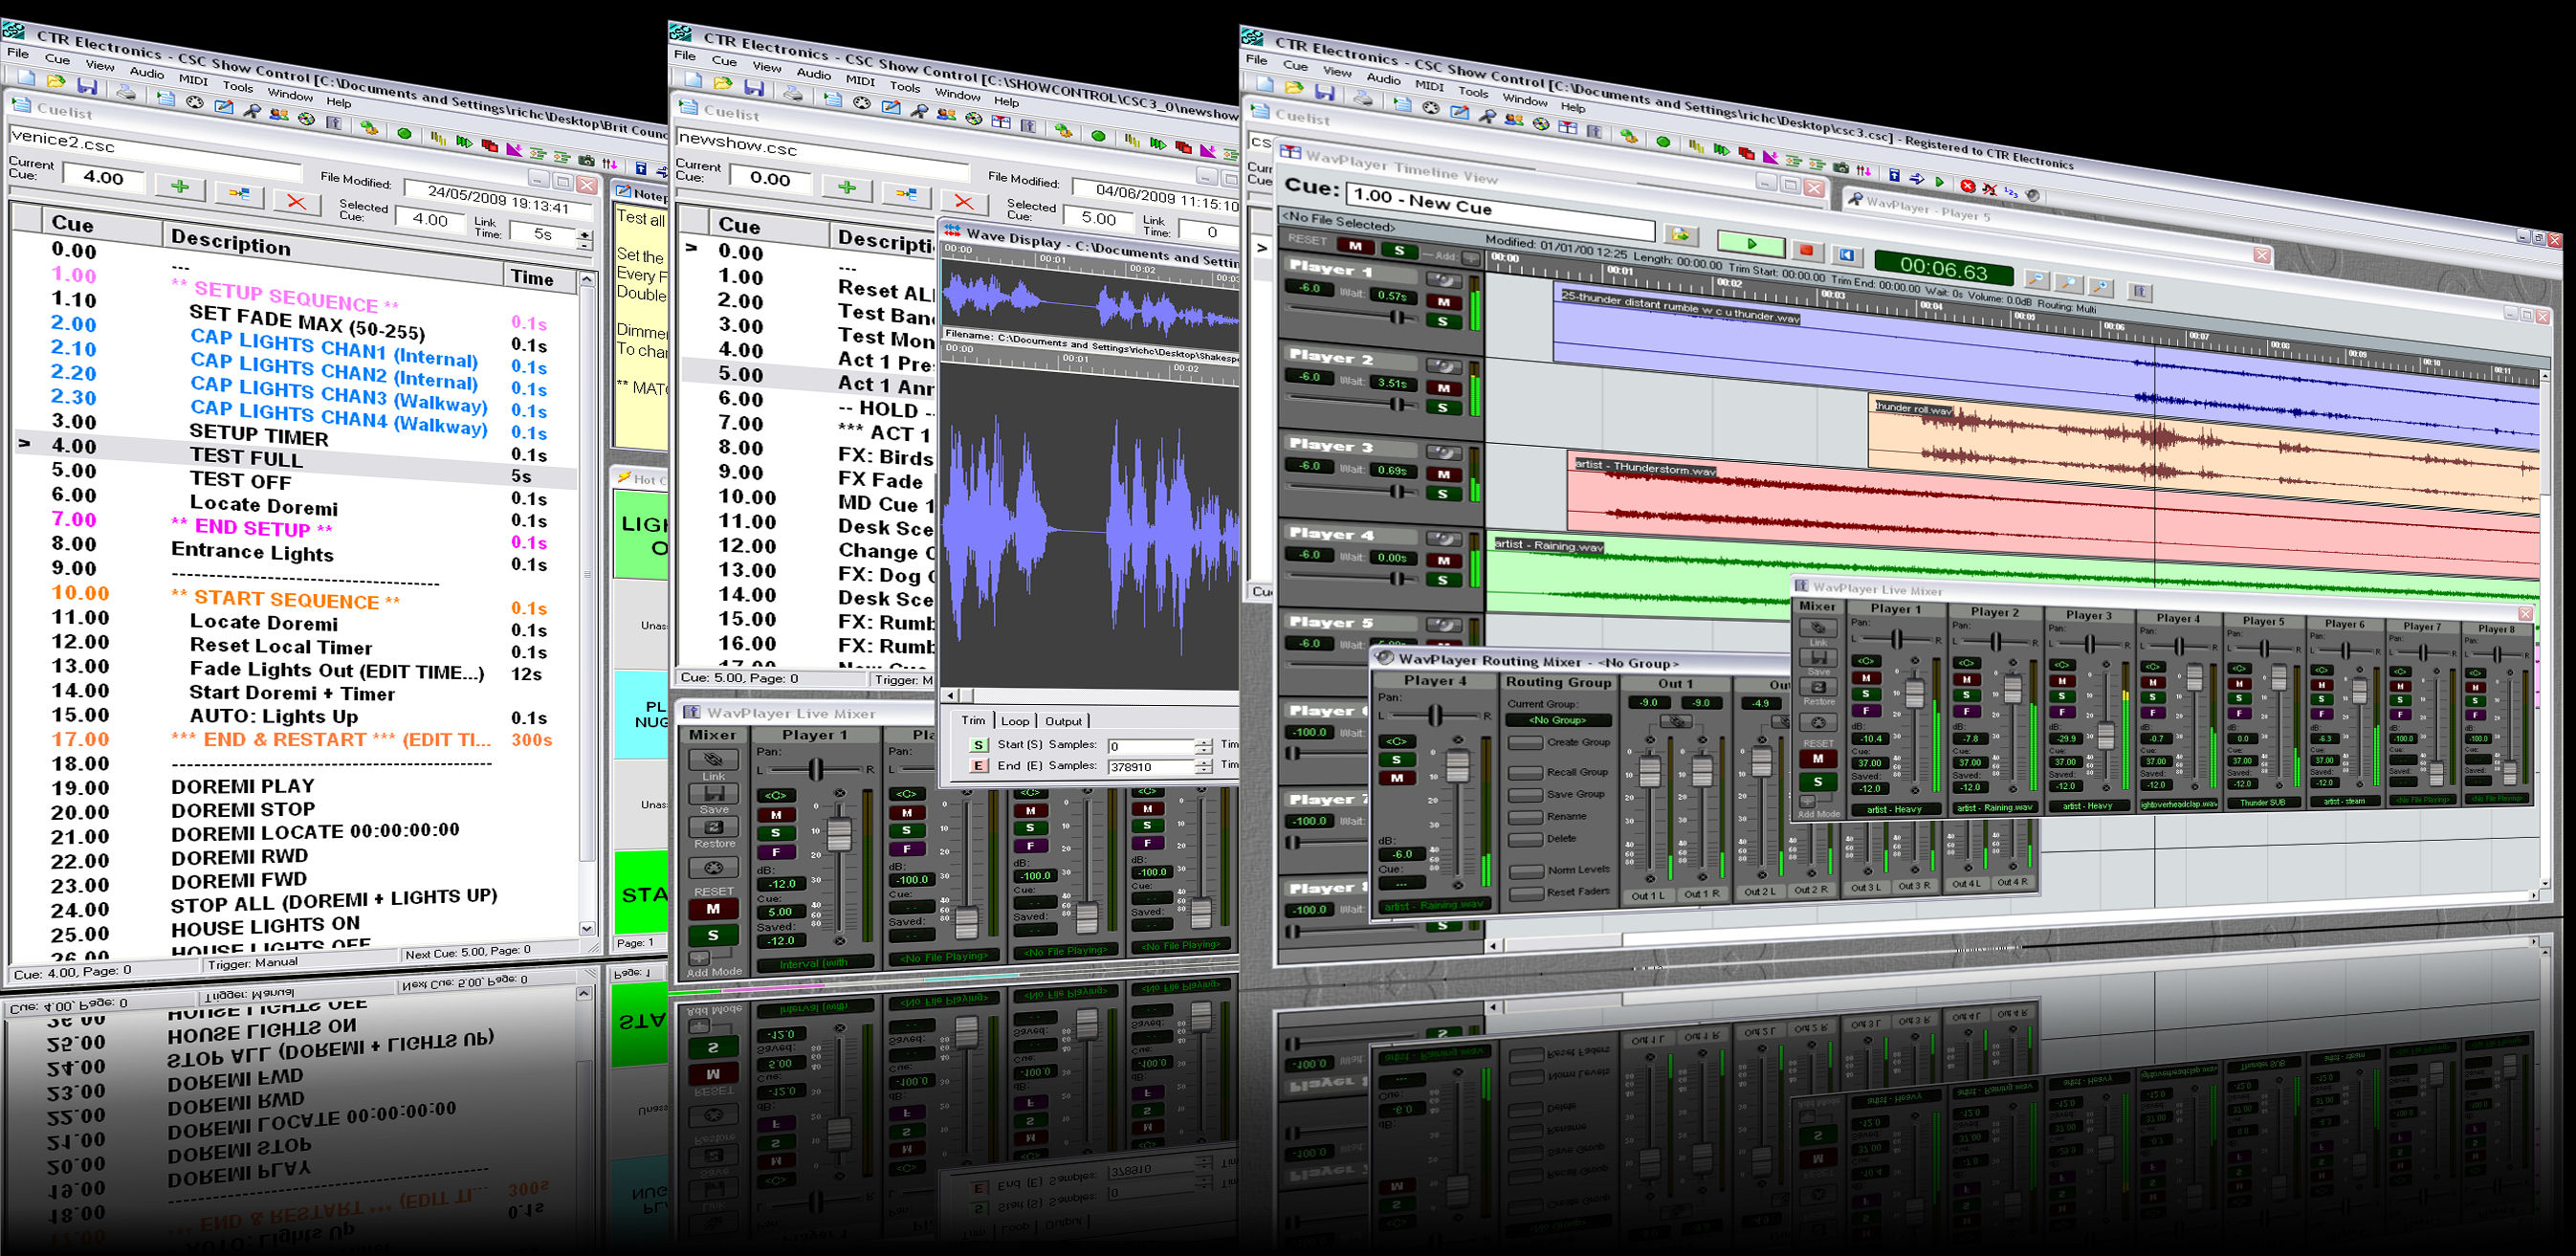Image resolution: width=2576 pixels, height=1256 pixels.
Task: Toggle <C> center button on middle mixer Player 1
Action: tap(776, 796)
